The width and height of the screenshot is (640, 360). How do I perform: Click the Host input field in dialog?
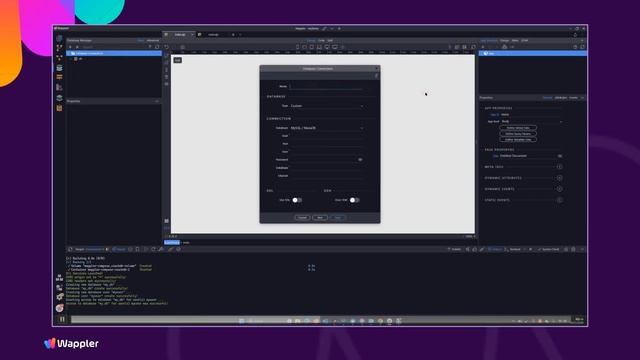coord(326,136)
